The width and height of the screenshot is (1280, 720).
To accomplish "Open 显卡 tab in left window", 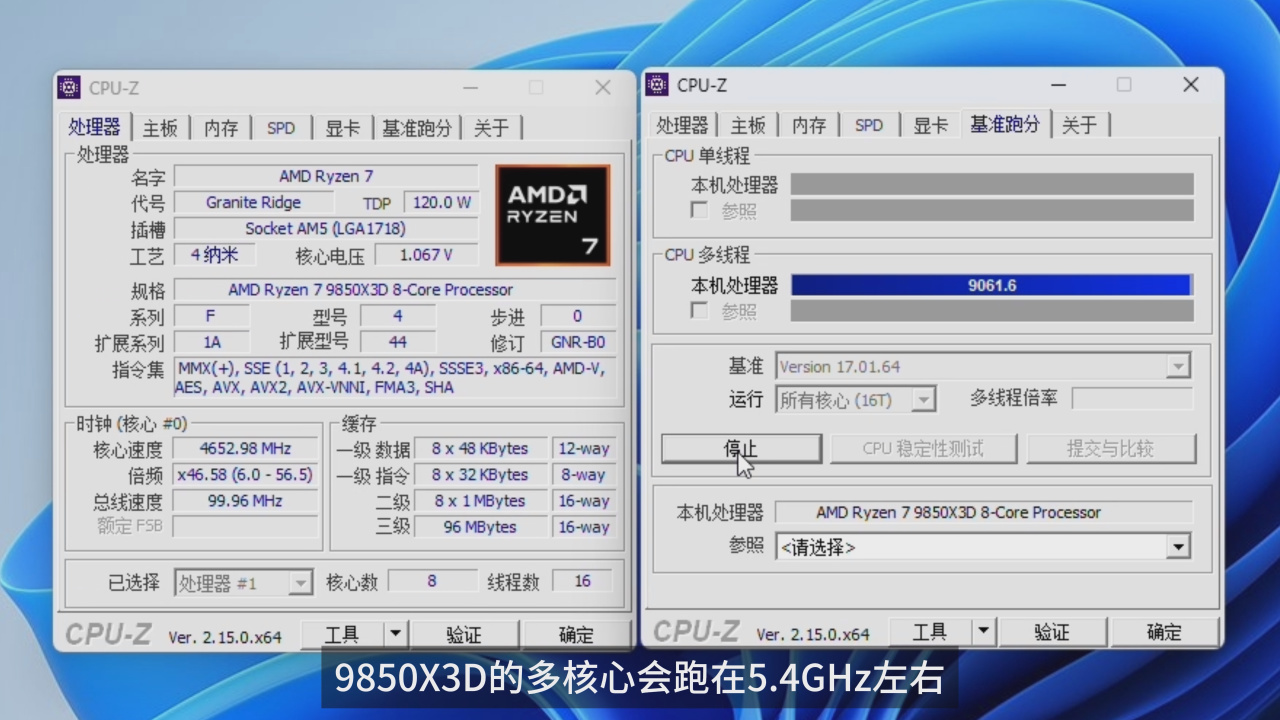I will click(342, 128).
